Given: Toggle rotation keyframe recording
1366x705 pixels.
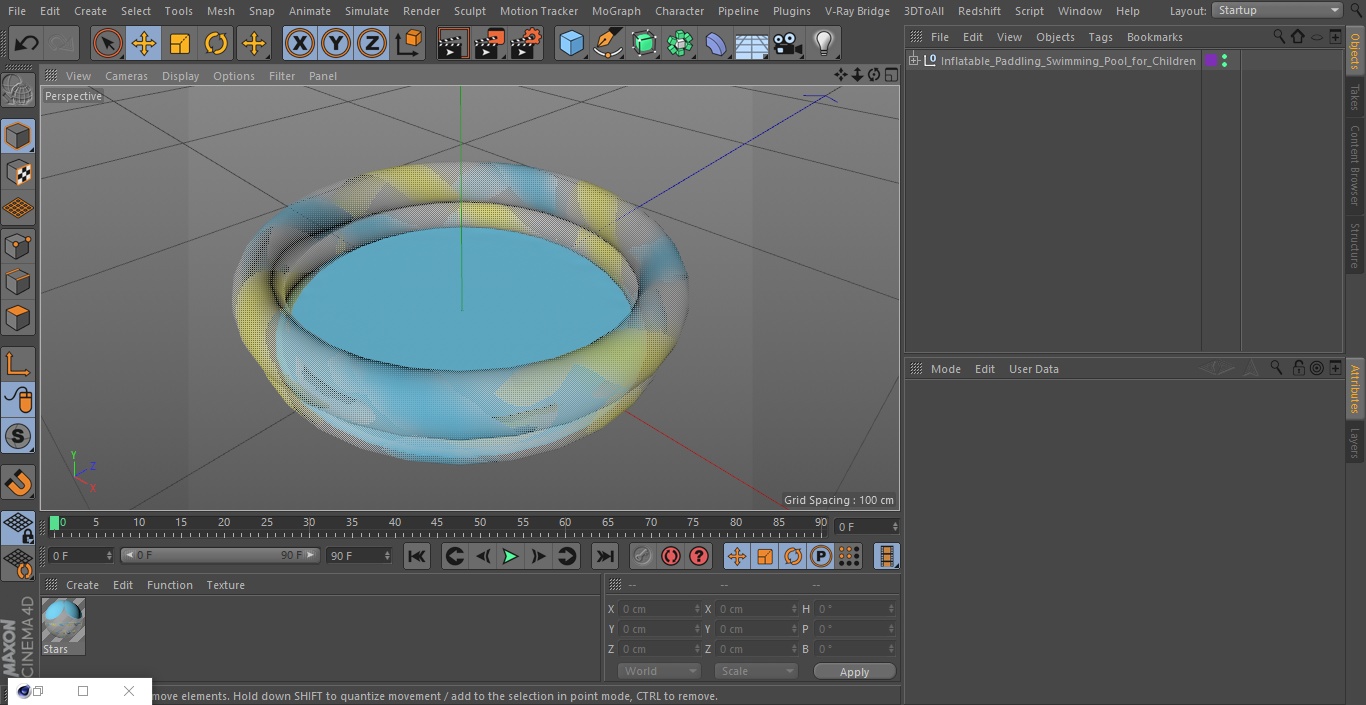Looking at the screenshot, I should [x=793, y=556].
